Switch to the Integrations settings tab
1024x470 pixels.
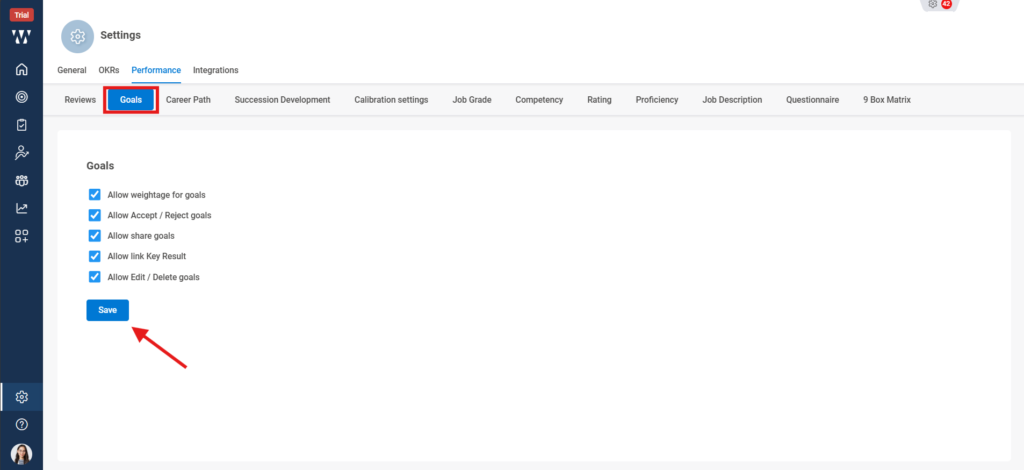[216, 70]
